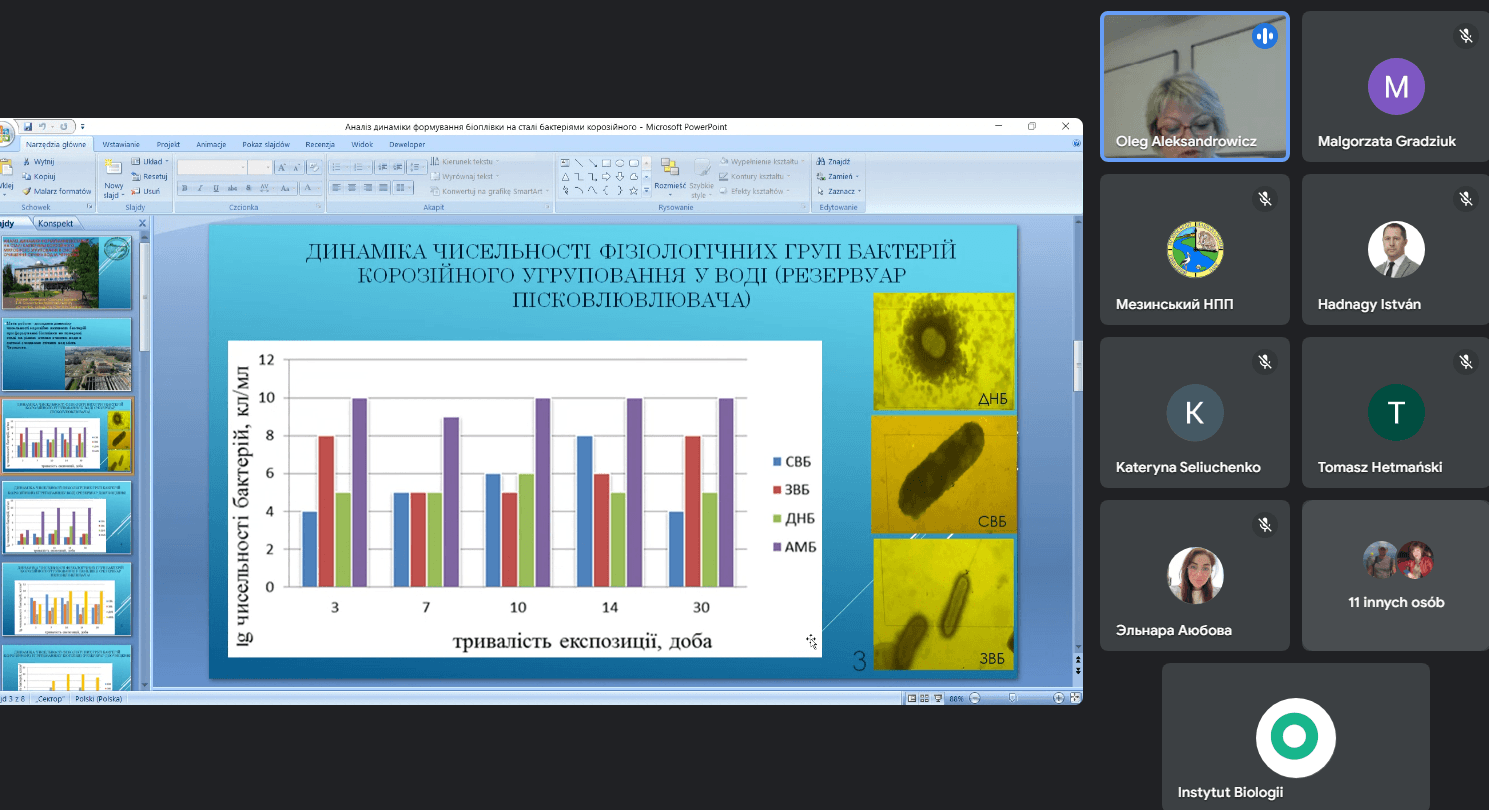1489x810 pixels.
Task: Toggle align text right button
Action: click(x=368, y=188)
